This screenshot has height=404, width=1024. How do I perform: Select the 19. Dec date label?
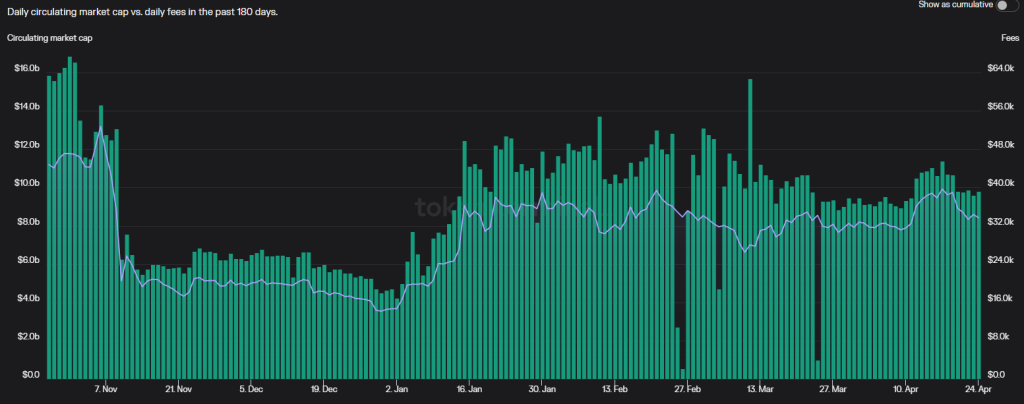tap(324, 389)
